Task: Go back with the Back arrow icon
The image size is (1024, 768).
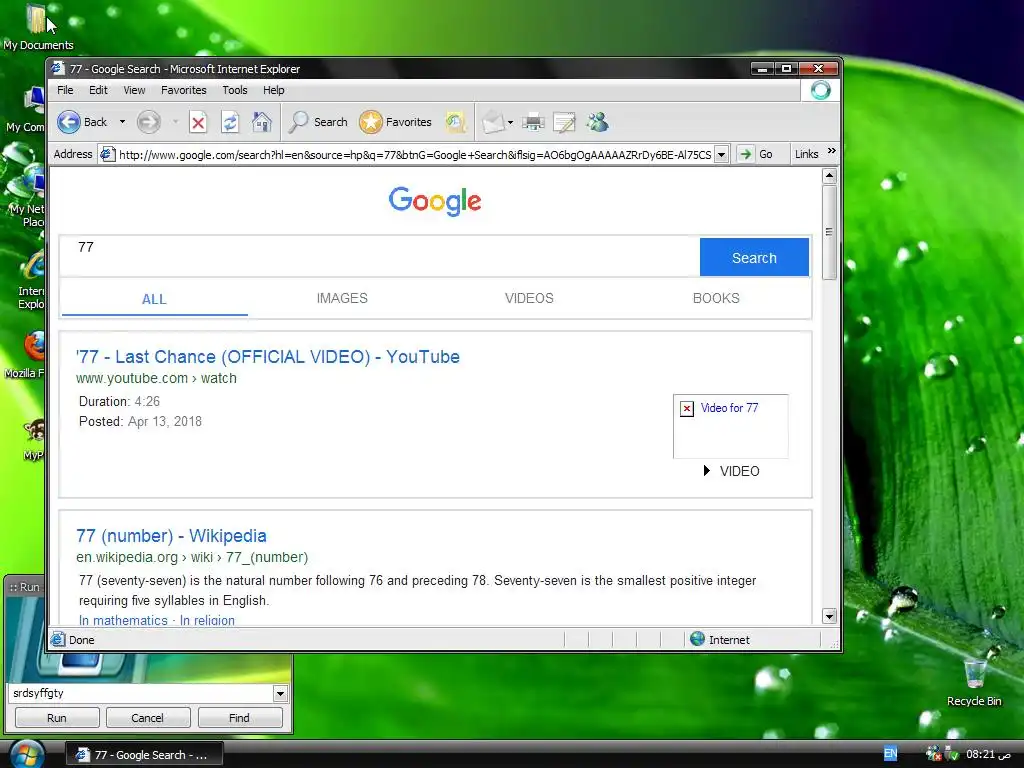Action: click(69, 122)
